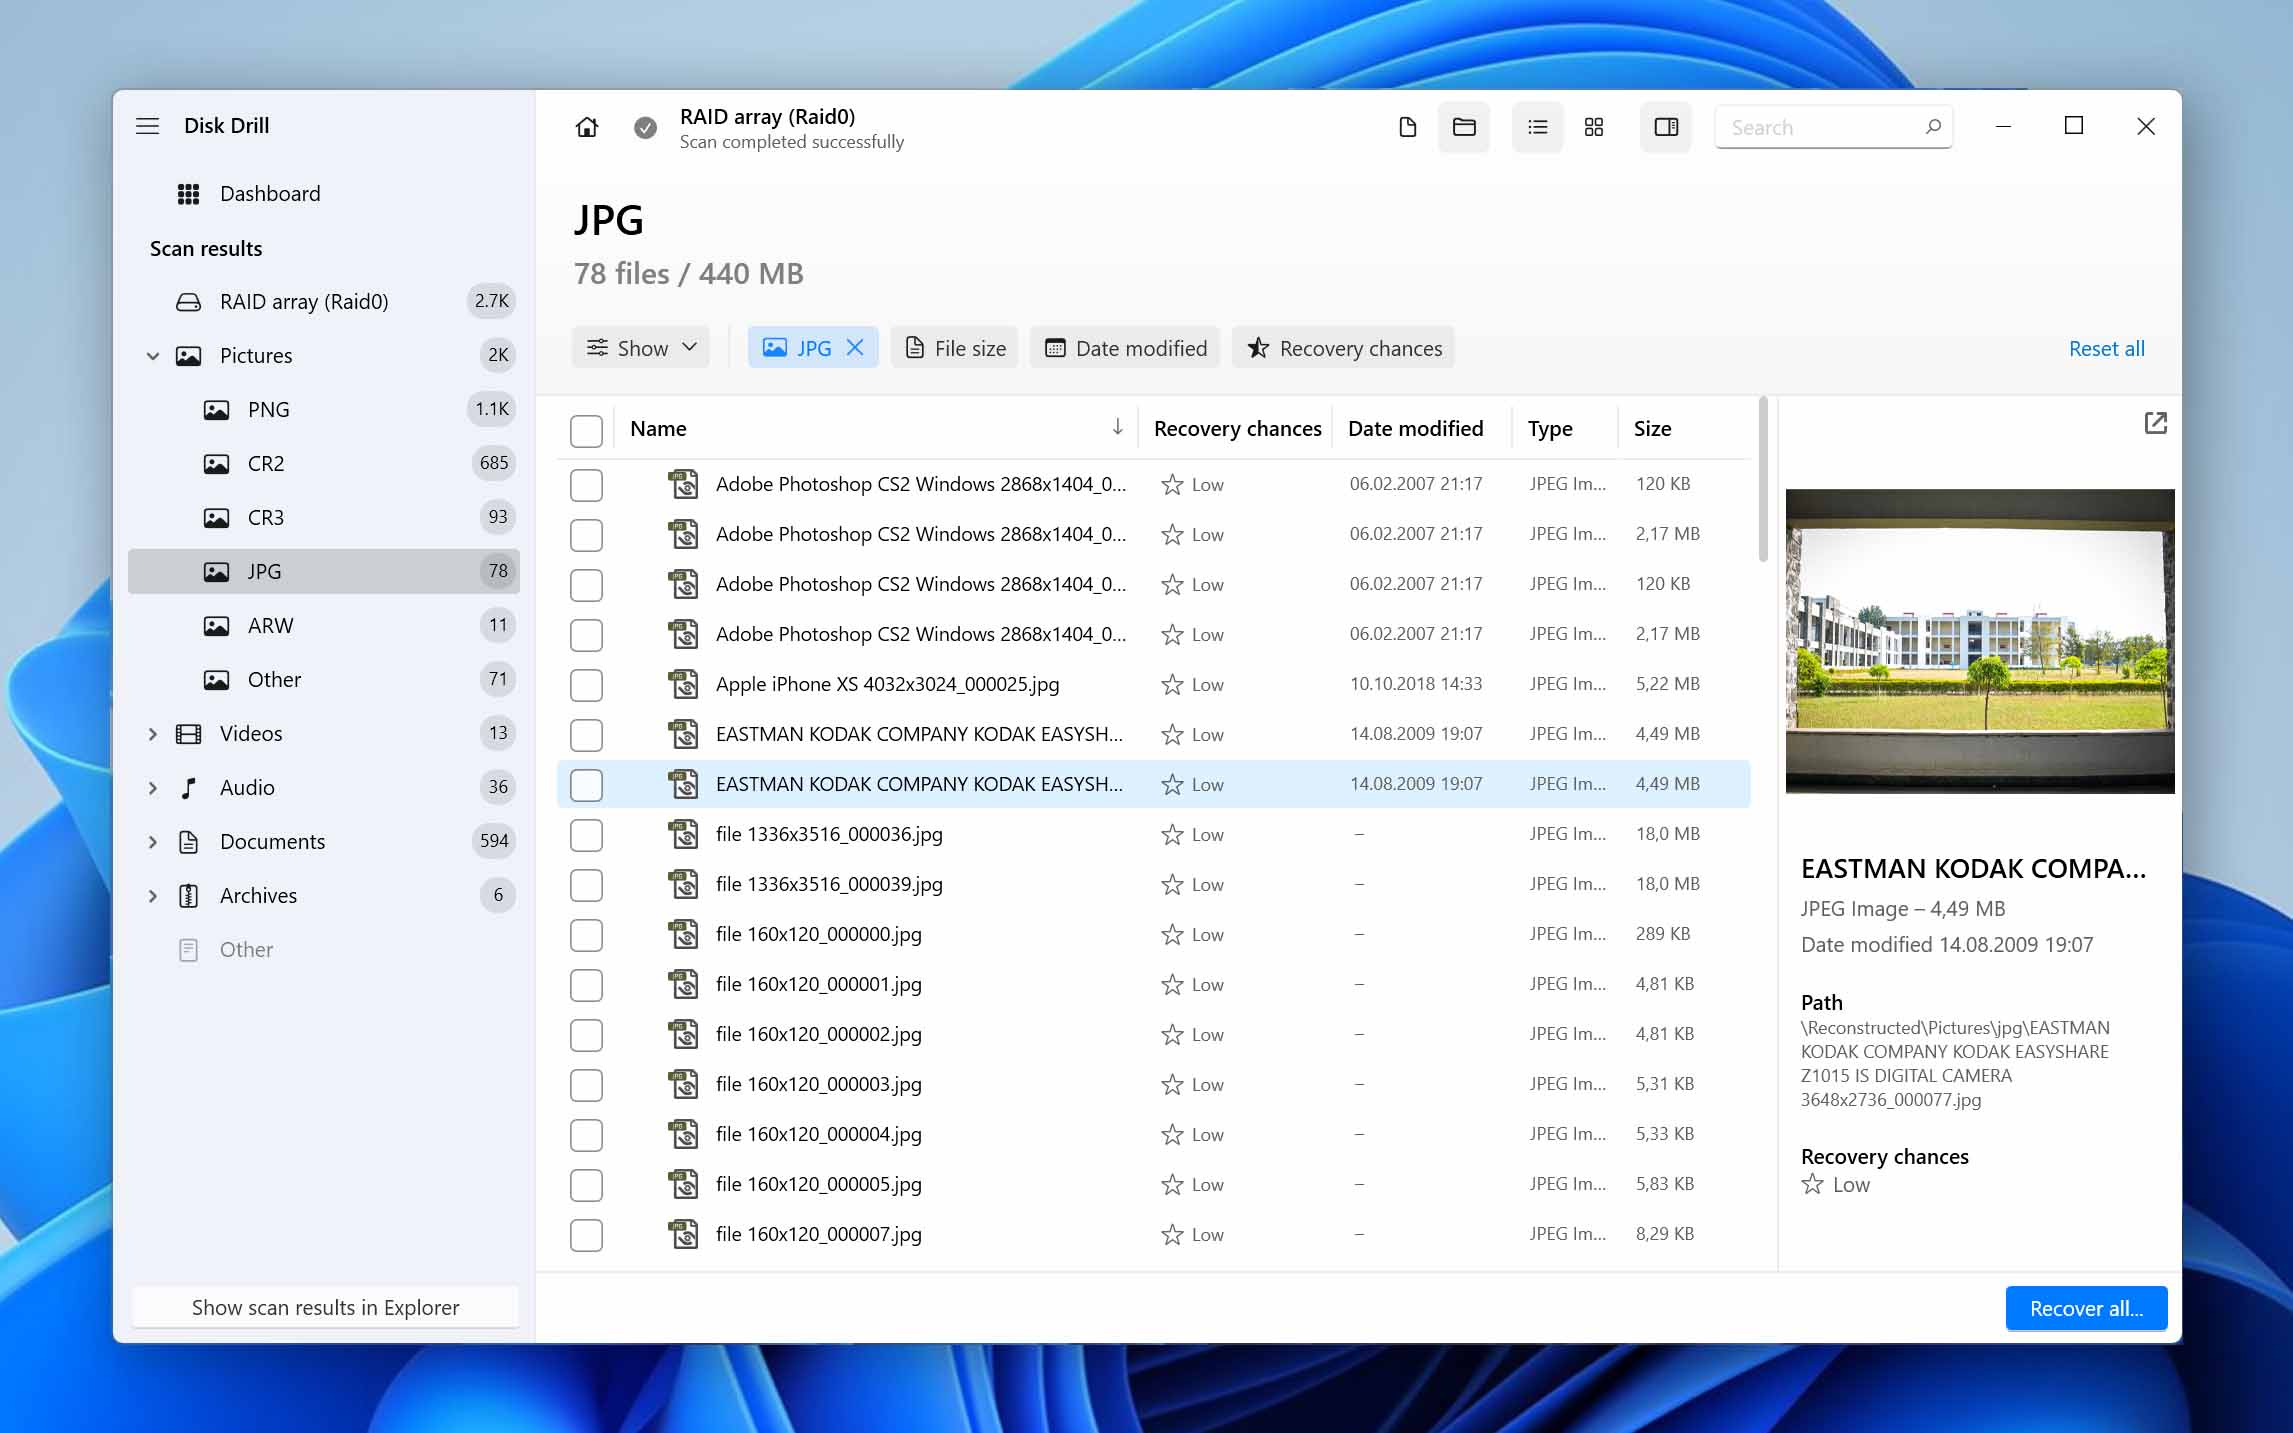Toggle the checkbox for Apple iPhone XS file
This screenshot has width=2293, height=1433.
point(586,683)
